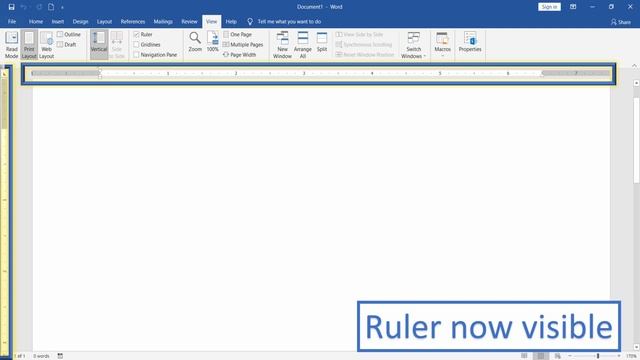Open SharePoint Properties

tap(470, 42)
